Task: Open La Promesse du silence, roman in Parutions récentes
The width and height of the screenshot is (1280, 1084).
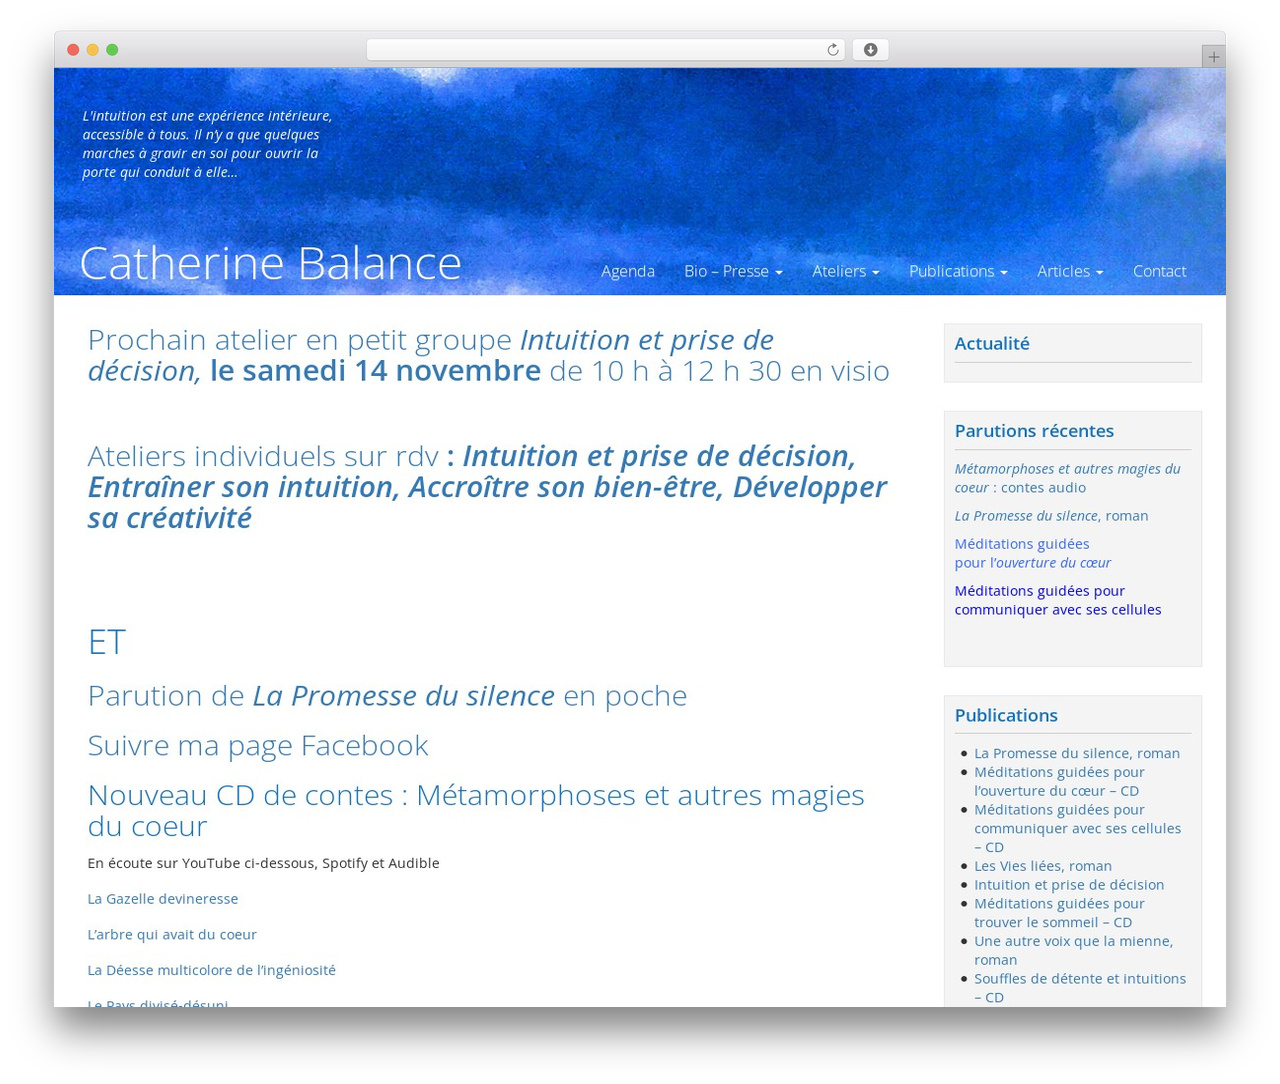Action: (1051, 516)
